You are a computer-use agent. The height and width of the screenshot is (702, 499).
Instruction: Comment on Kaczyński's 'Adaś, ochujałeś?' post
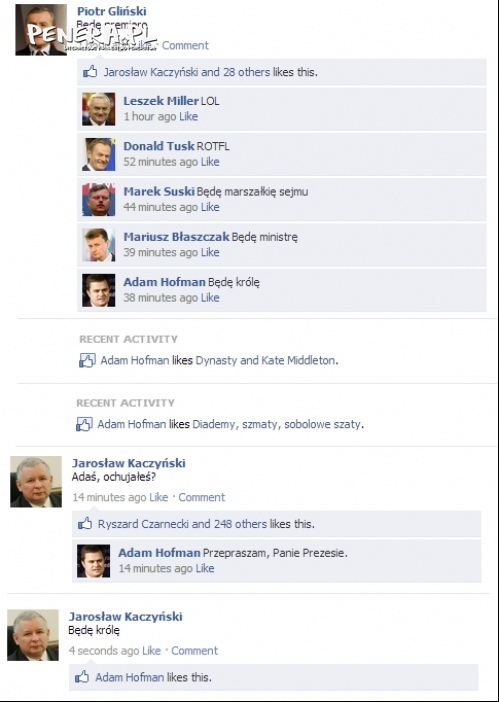[x=202, y=497]
